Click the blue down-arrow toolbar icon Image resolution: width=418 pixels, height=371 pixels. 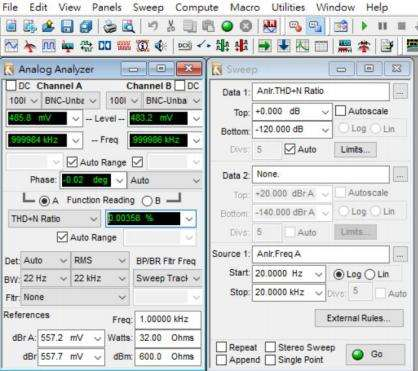tap(284, 46)
